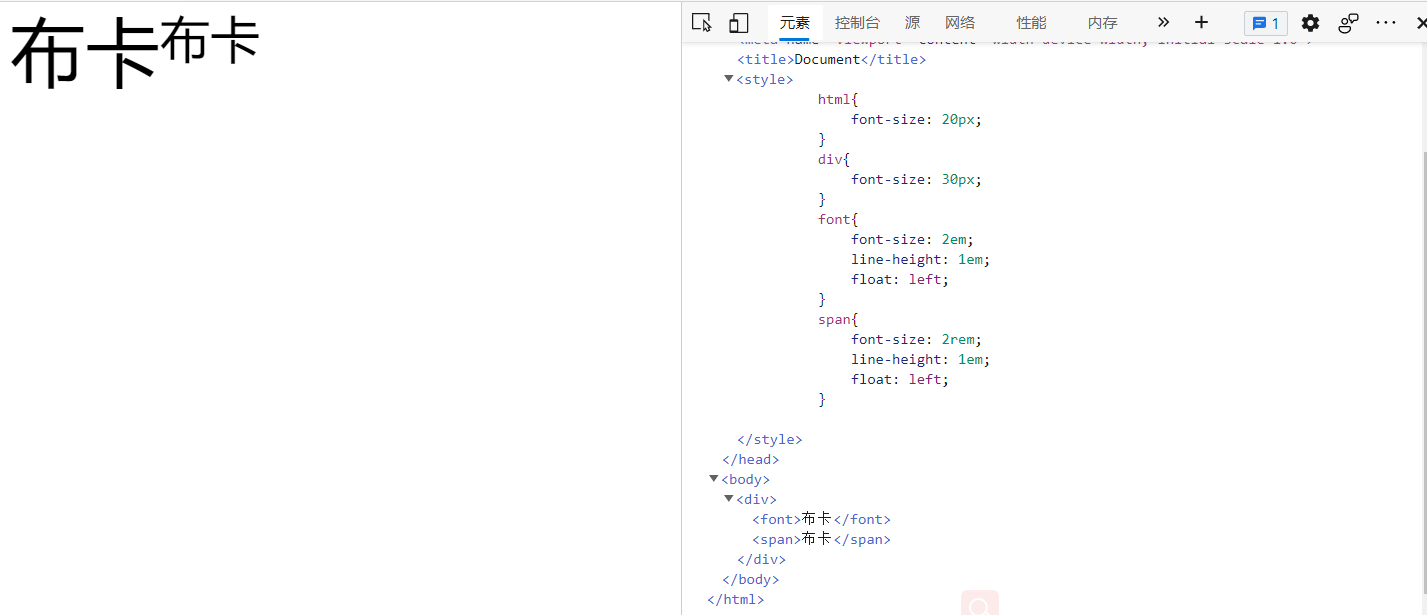Screen dimensions: 1427x615
Task: Select the closing </style> tag line
Action: tap(769, 439)
